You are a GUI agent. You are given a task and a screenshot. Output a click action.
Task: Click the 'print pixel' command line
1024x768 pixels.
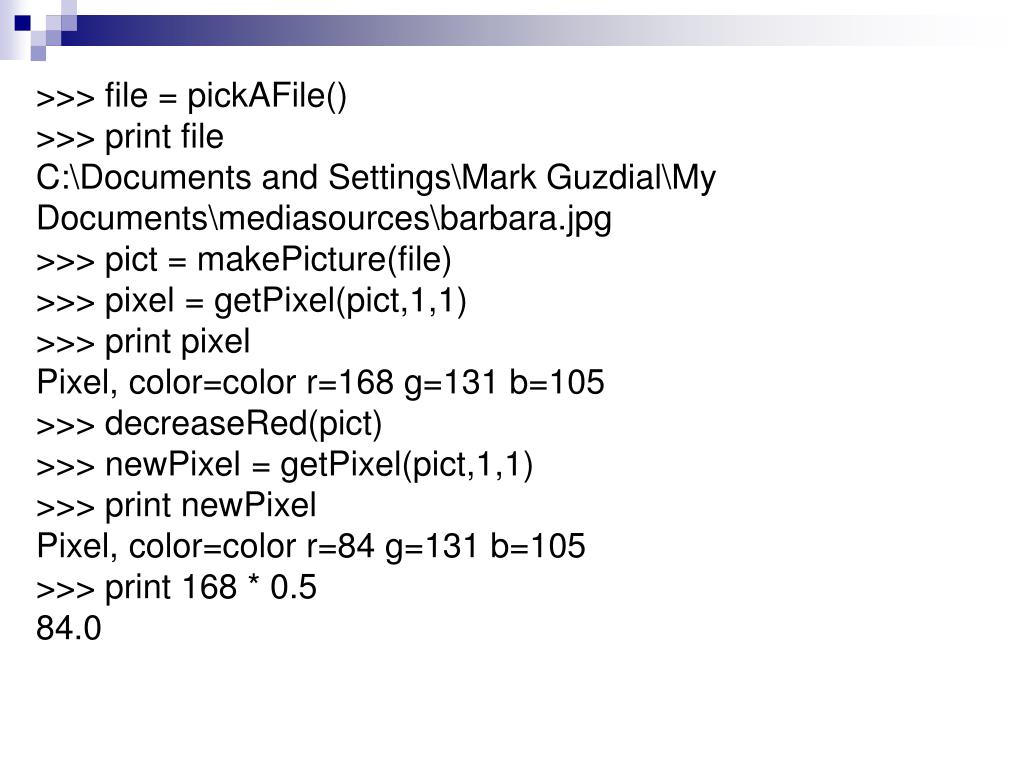pos(178,342)
